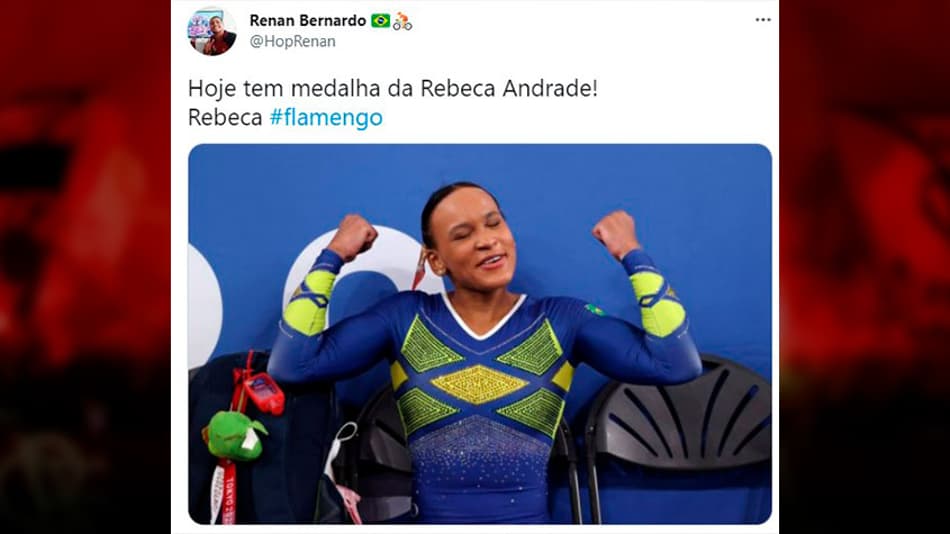Viewport: 950px width, 534px height.
Task: Click the Brazil flag emoji beside the name
Action: (x=380, y=21)
